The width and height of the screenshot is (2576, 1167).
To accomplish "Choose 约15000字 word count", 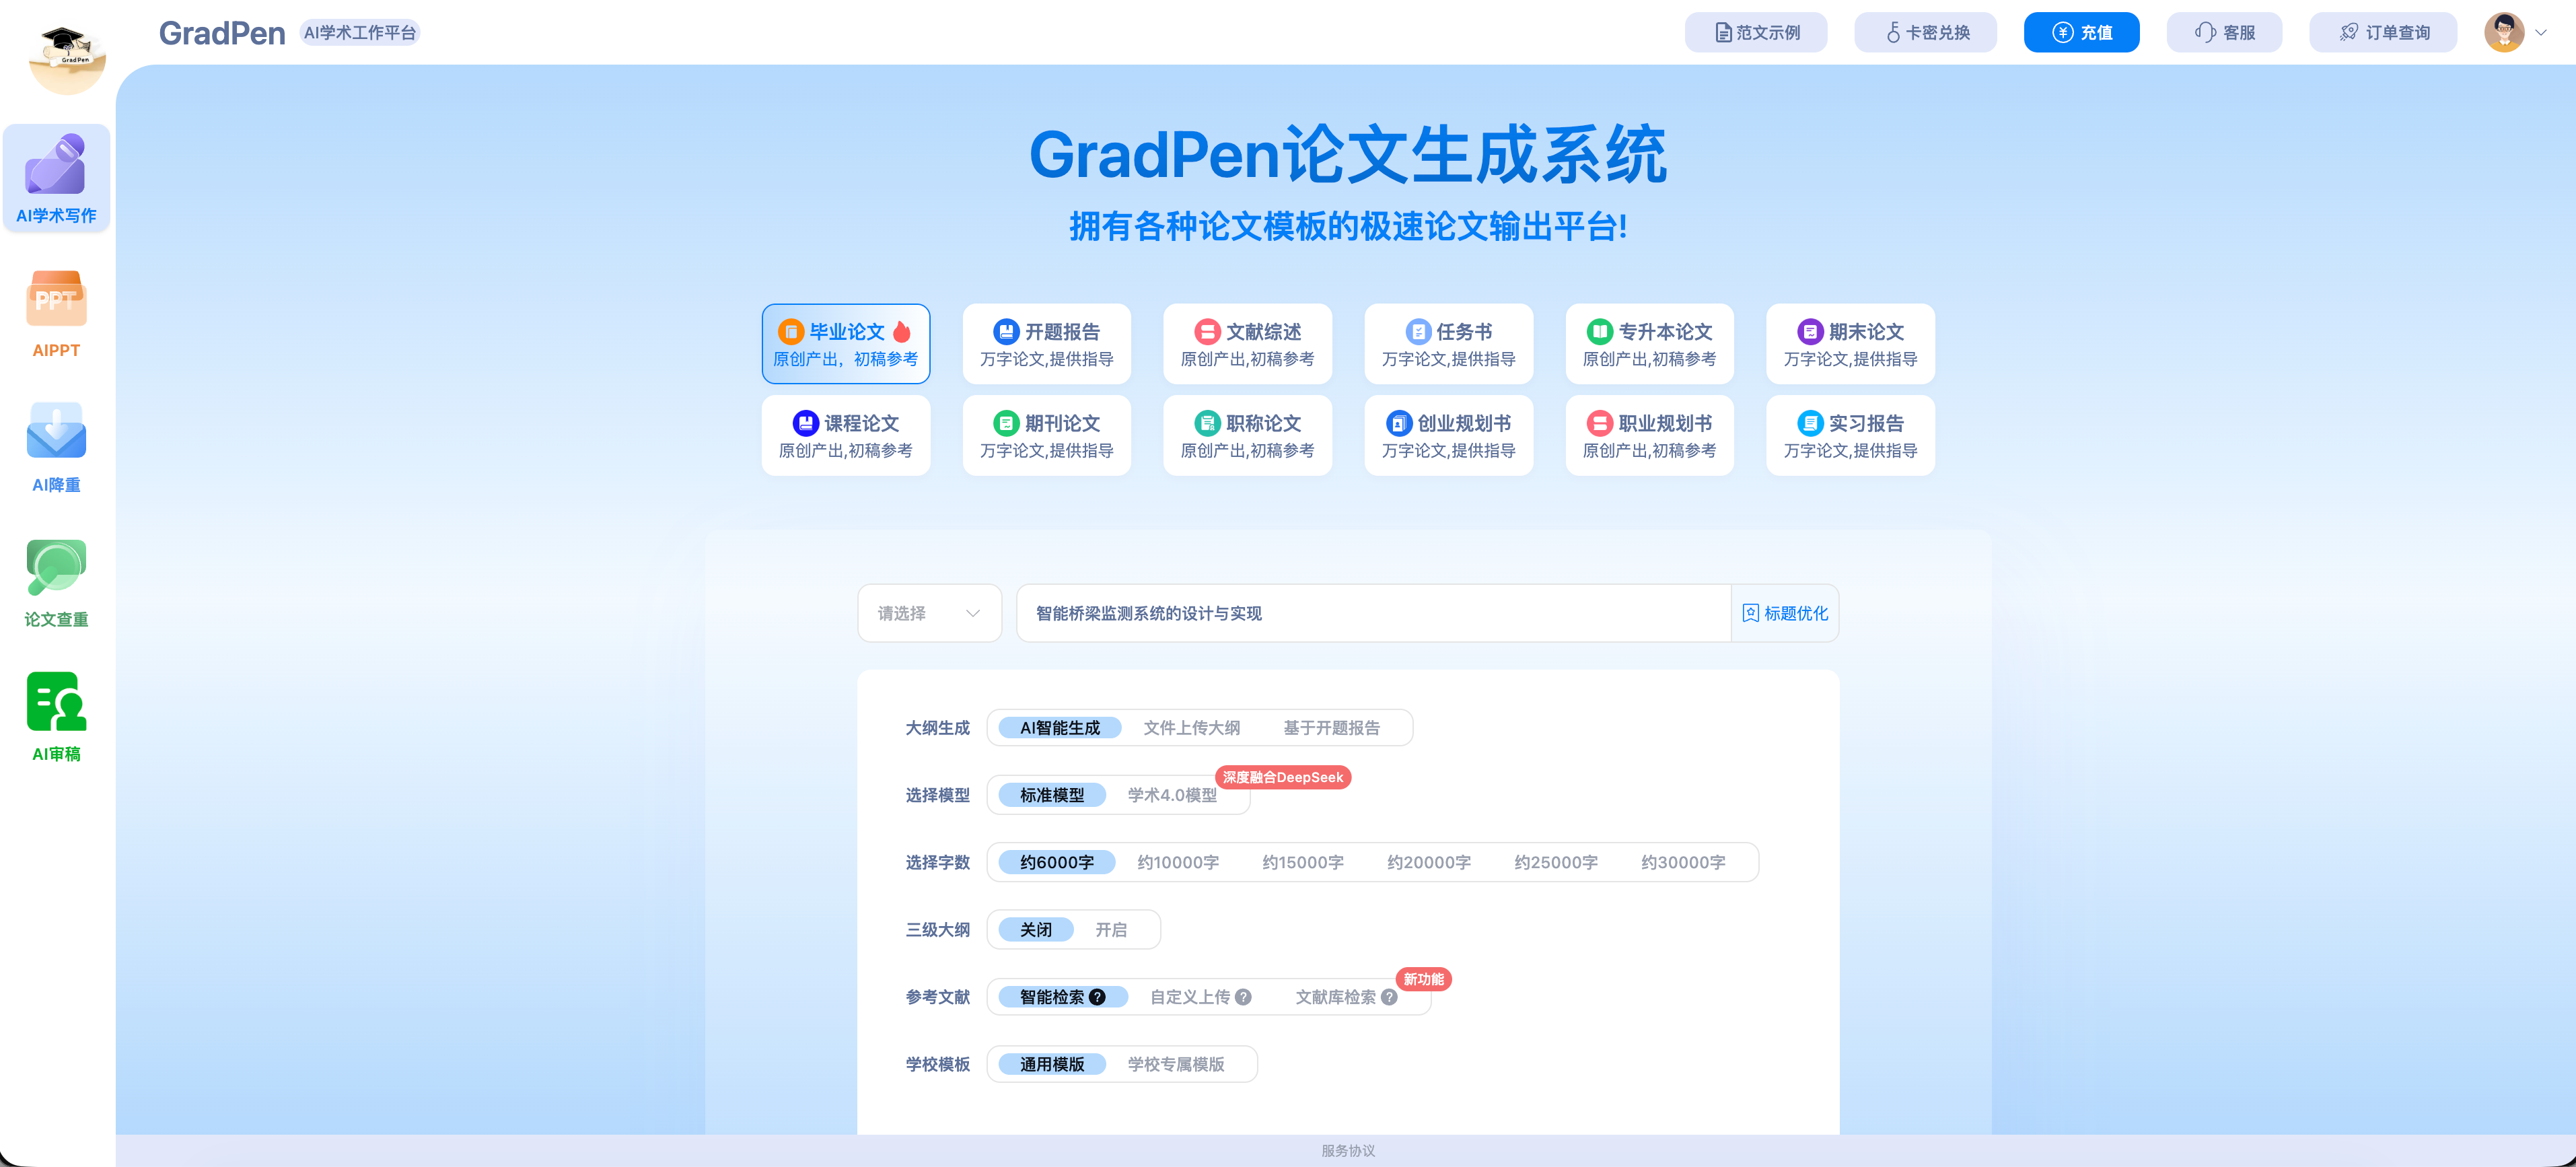I will (x=1302, y=862).
